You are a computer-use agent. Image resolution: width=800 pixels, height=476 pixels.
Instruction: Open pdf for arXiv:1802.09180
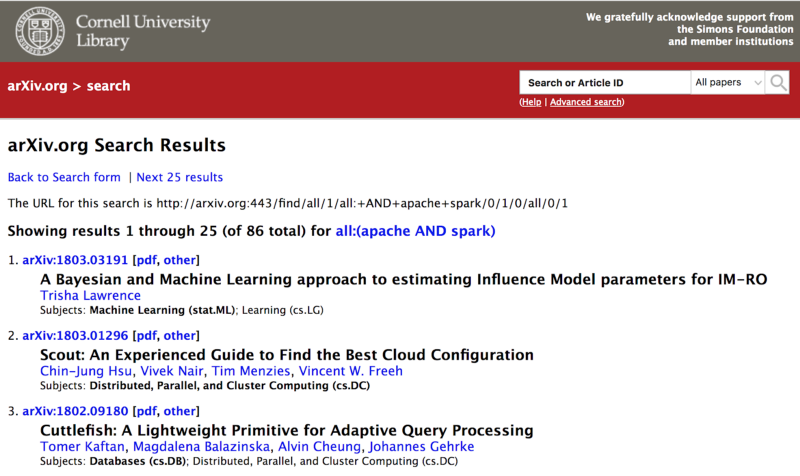(x=146, y=411)
